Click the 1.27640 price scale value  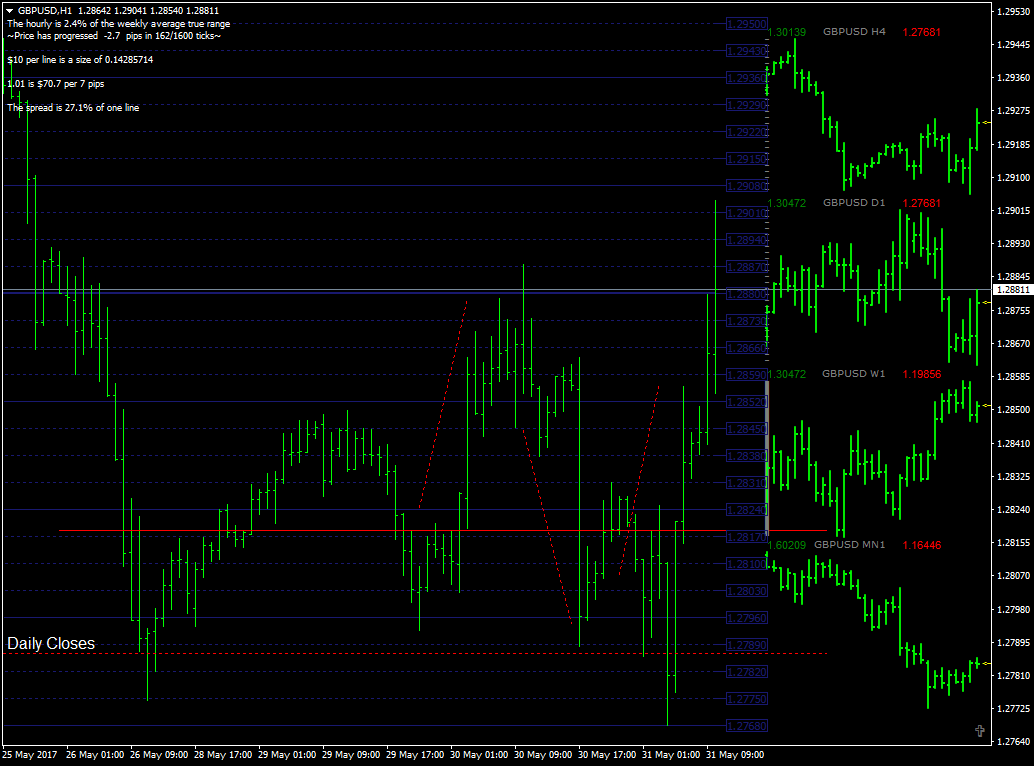(x=1014, y=742)
